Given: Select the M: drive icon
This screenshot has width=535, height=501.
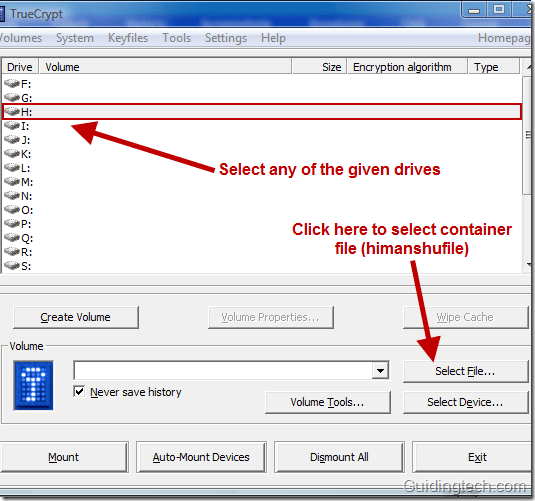Looking at the screenshot, I should click(12, 182).
